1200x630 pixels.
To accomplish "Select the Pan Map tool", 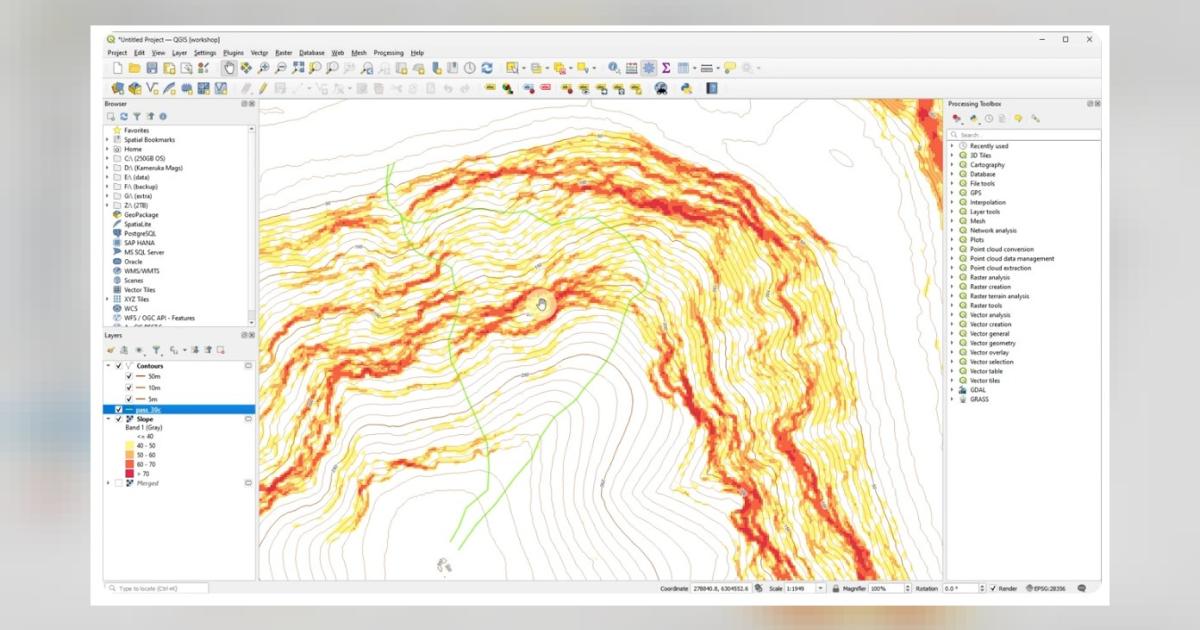I will click(228, 68).
